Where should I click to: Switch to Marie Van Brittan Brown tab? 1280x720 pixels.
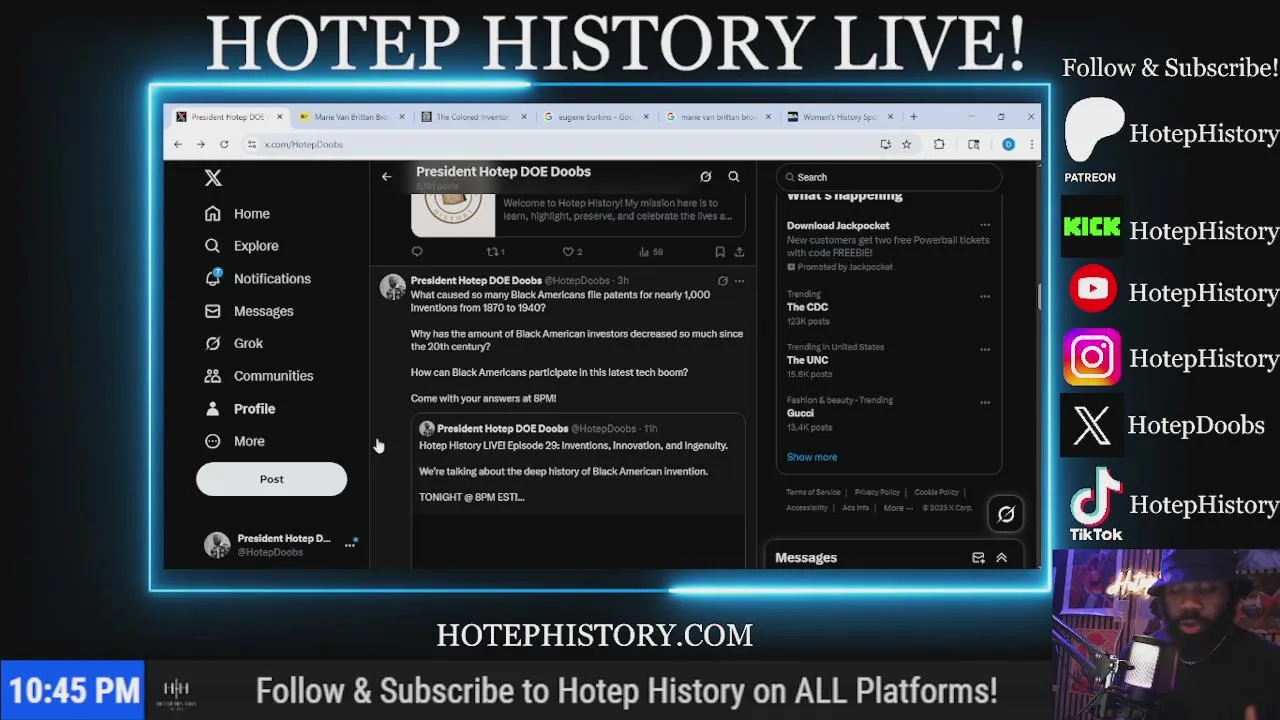350,117
